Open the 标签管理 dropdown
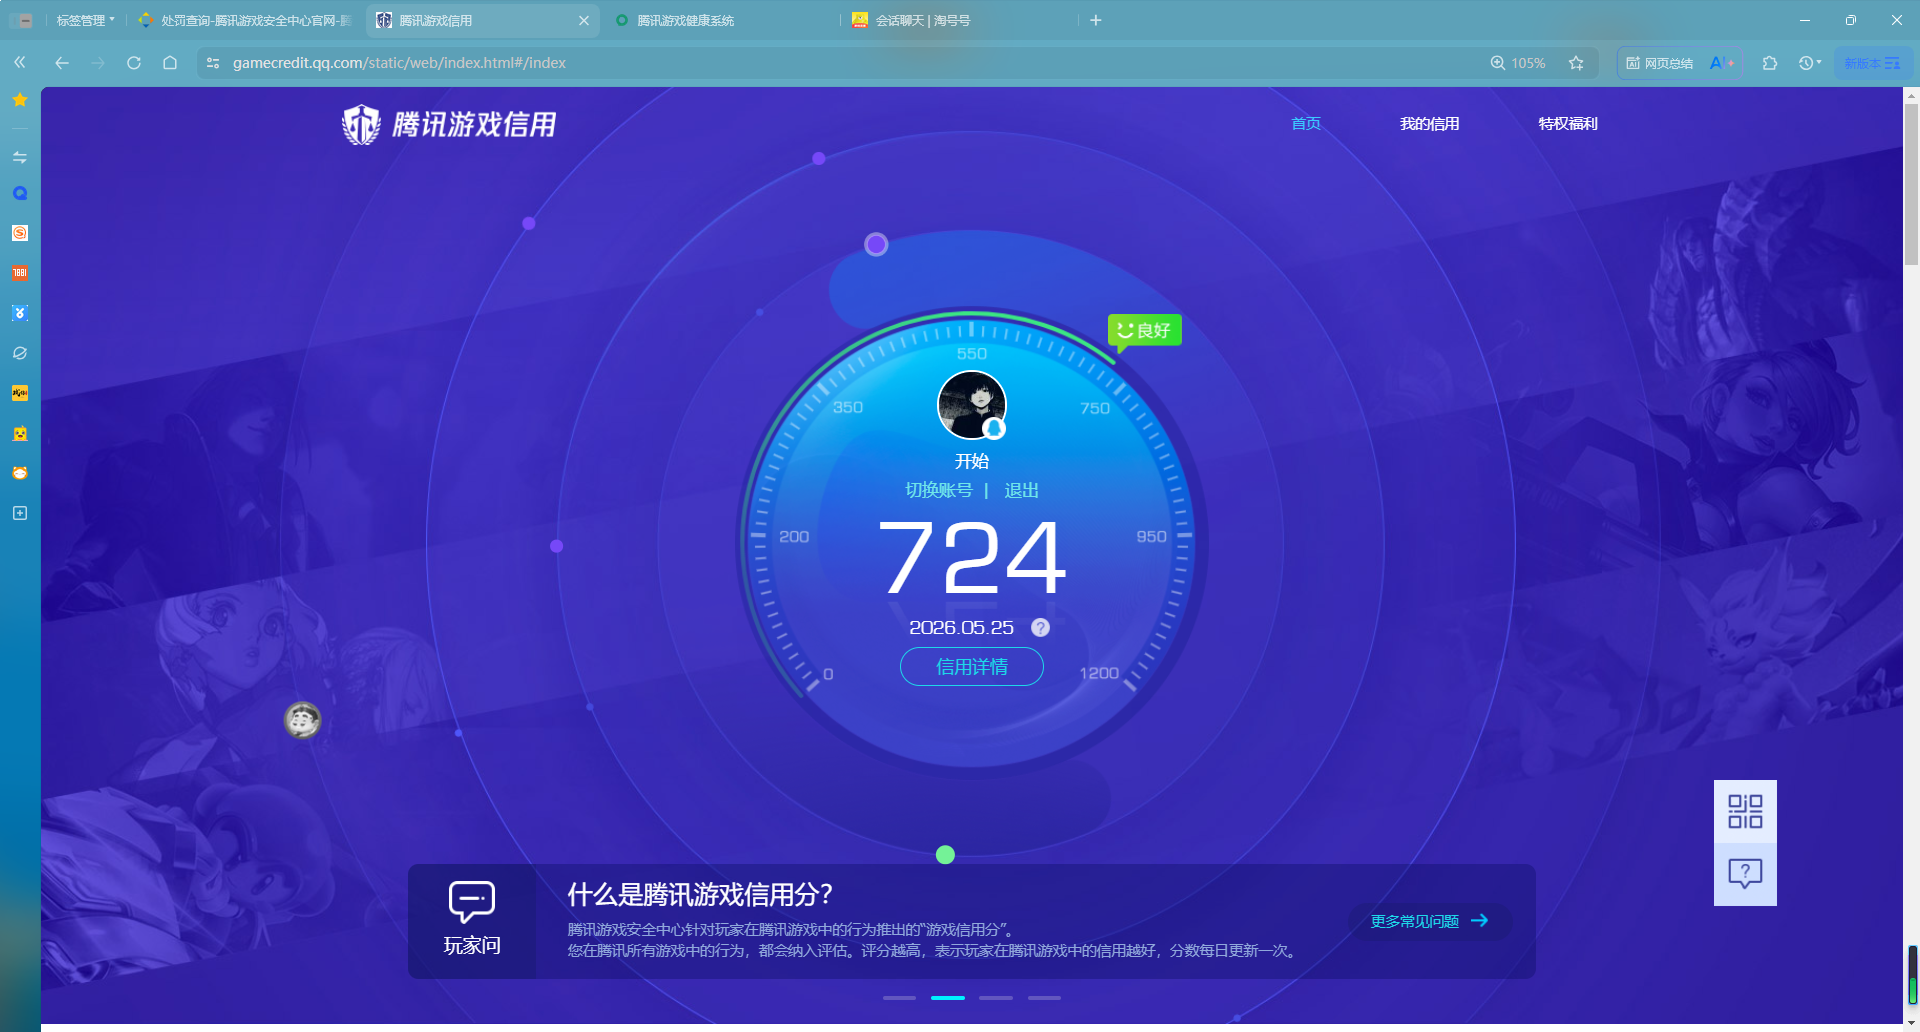This screenshot has width=1920, height=1032. pyautogui.click(x=85, y=20)
